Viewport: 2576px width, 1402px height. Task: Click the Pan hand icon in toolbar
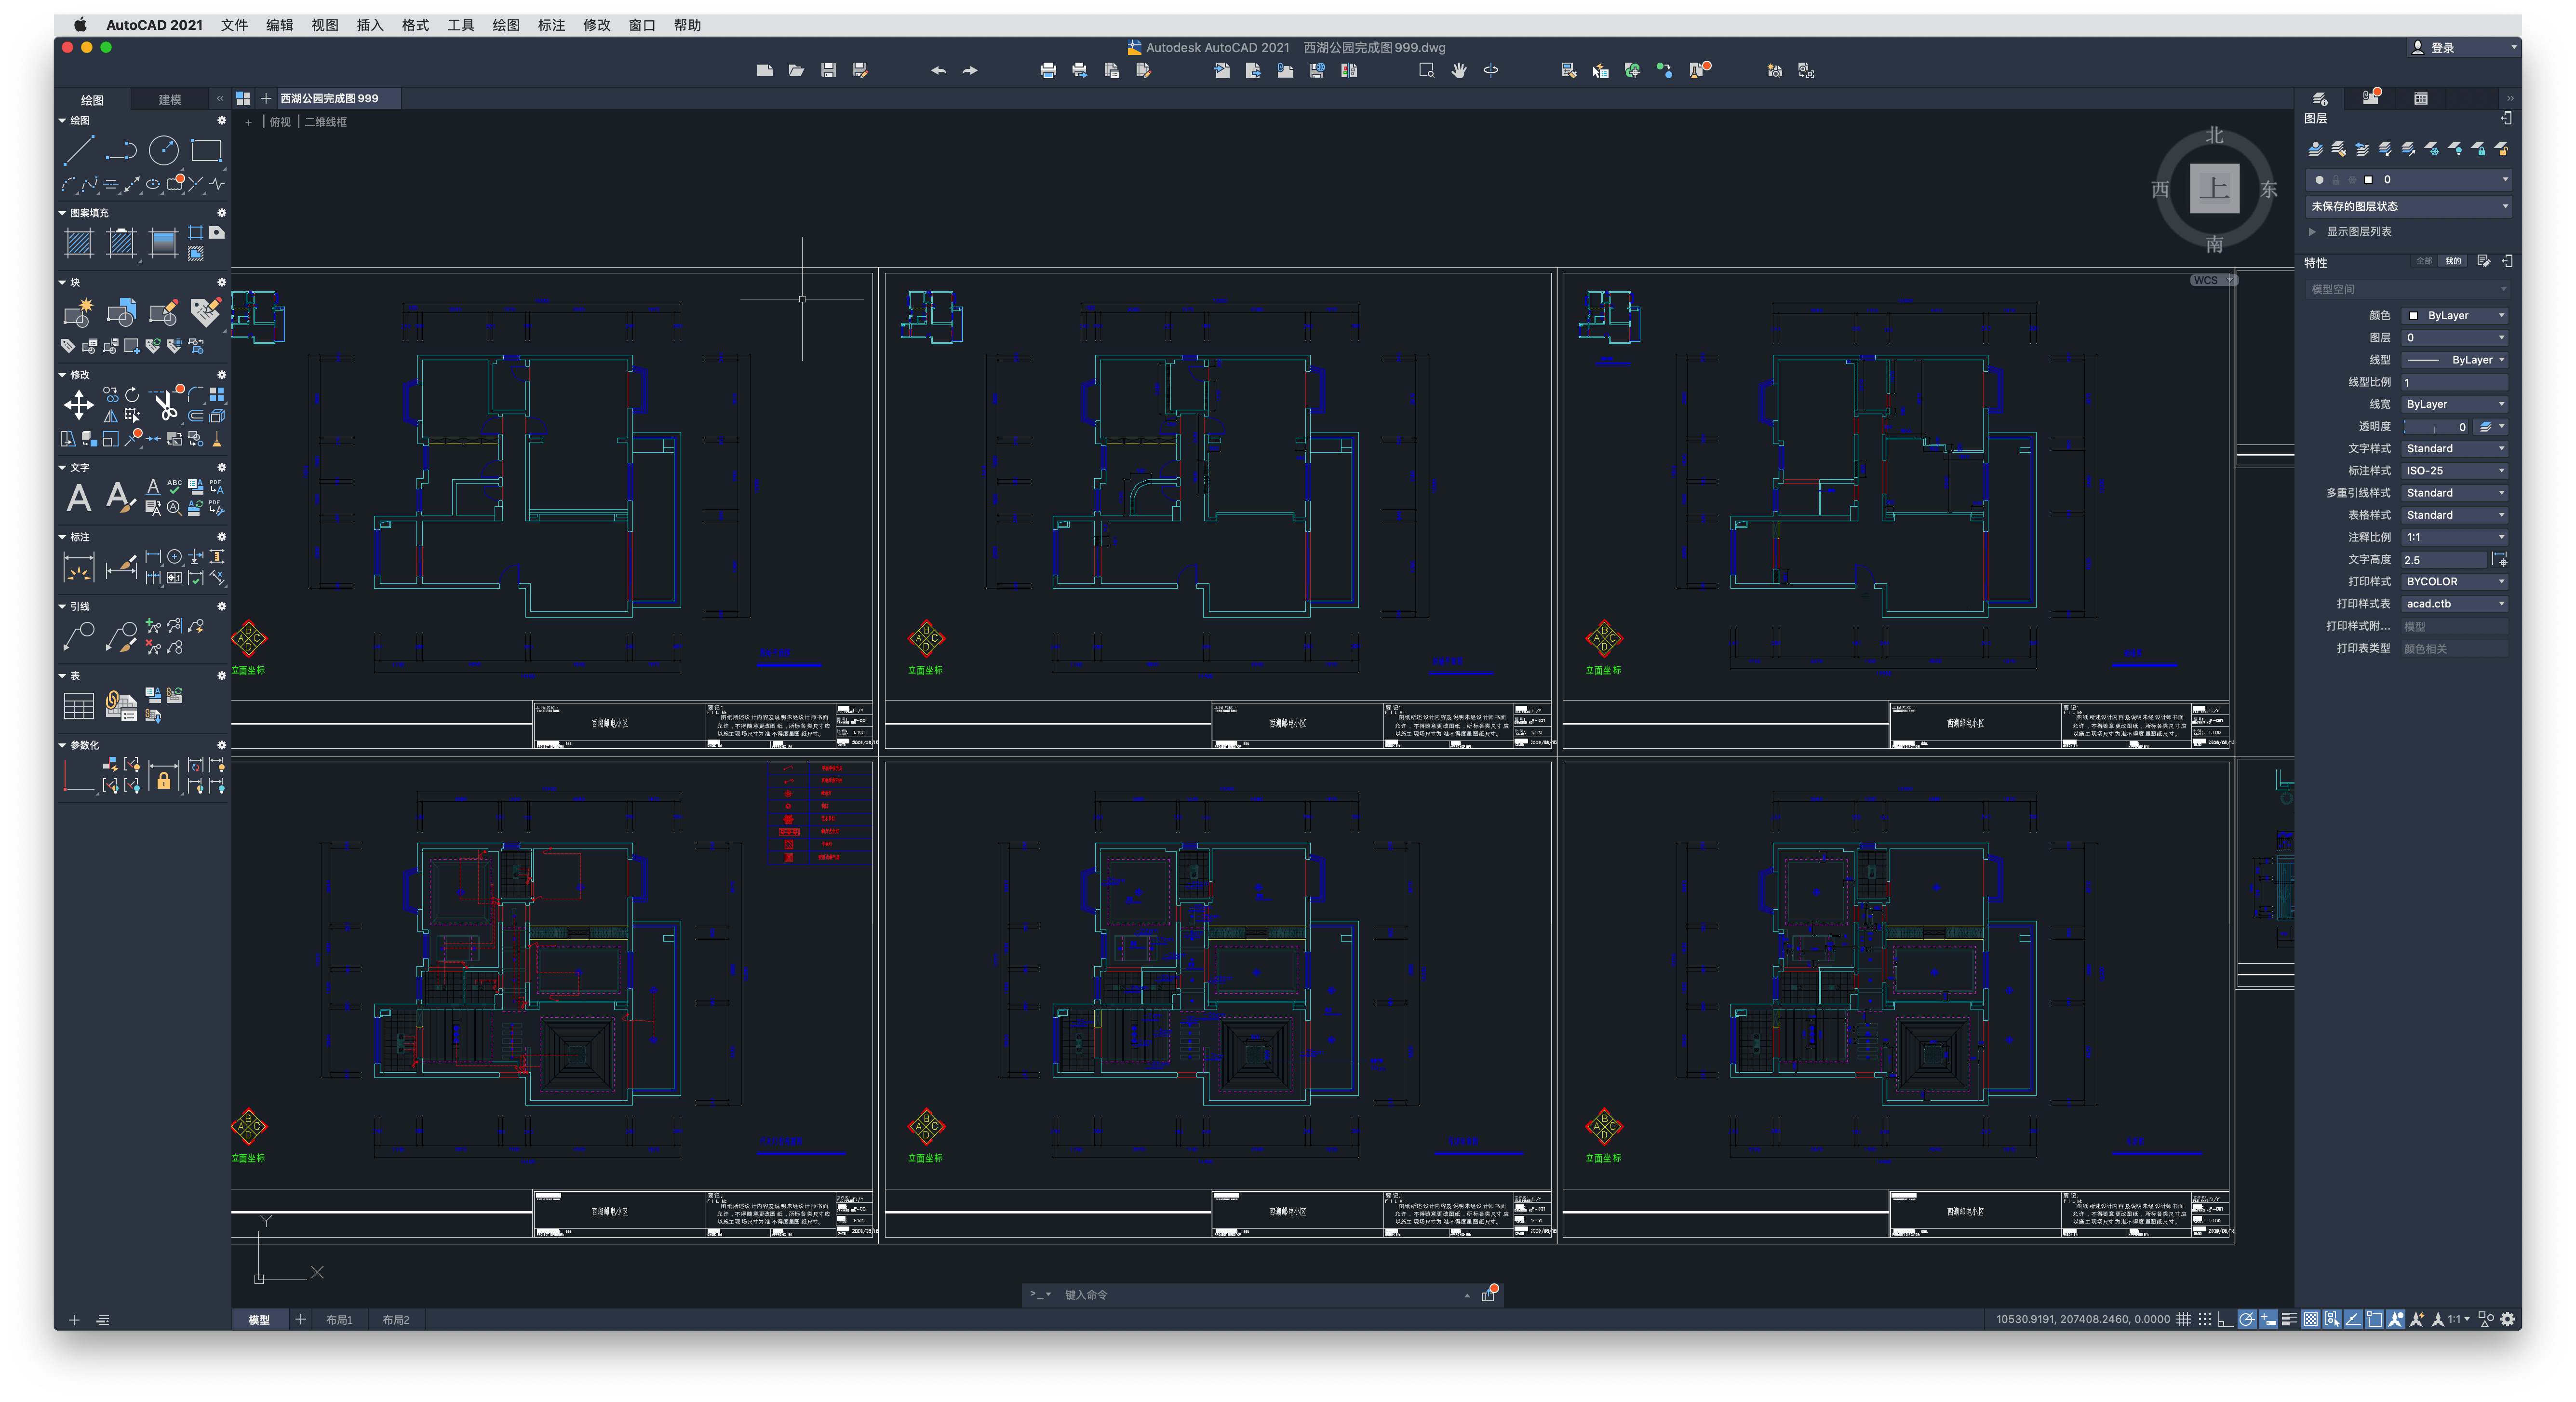1459,70
